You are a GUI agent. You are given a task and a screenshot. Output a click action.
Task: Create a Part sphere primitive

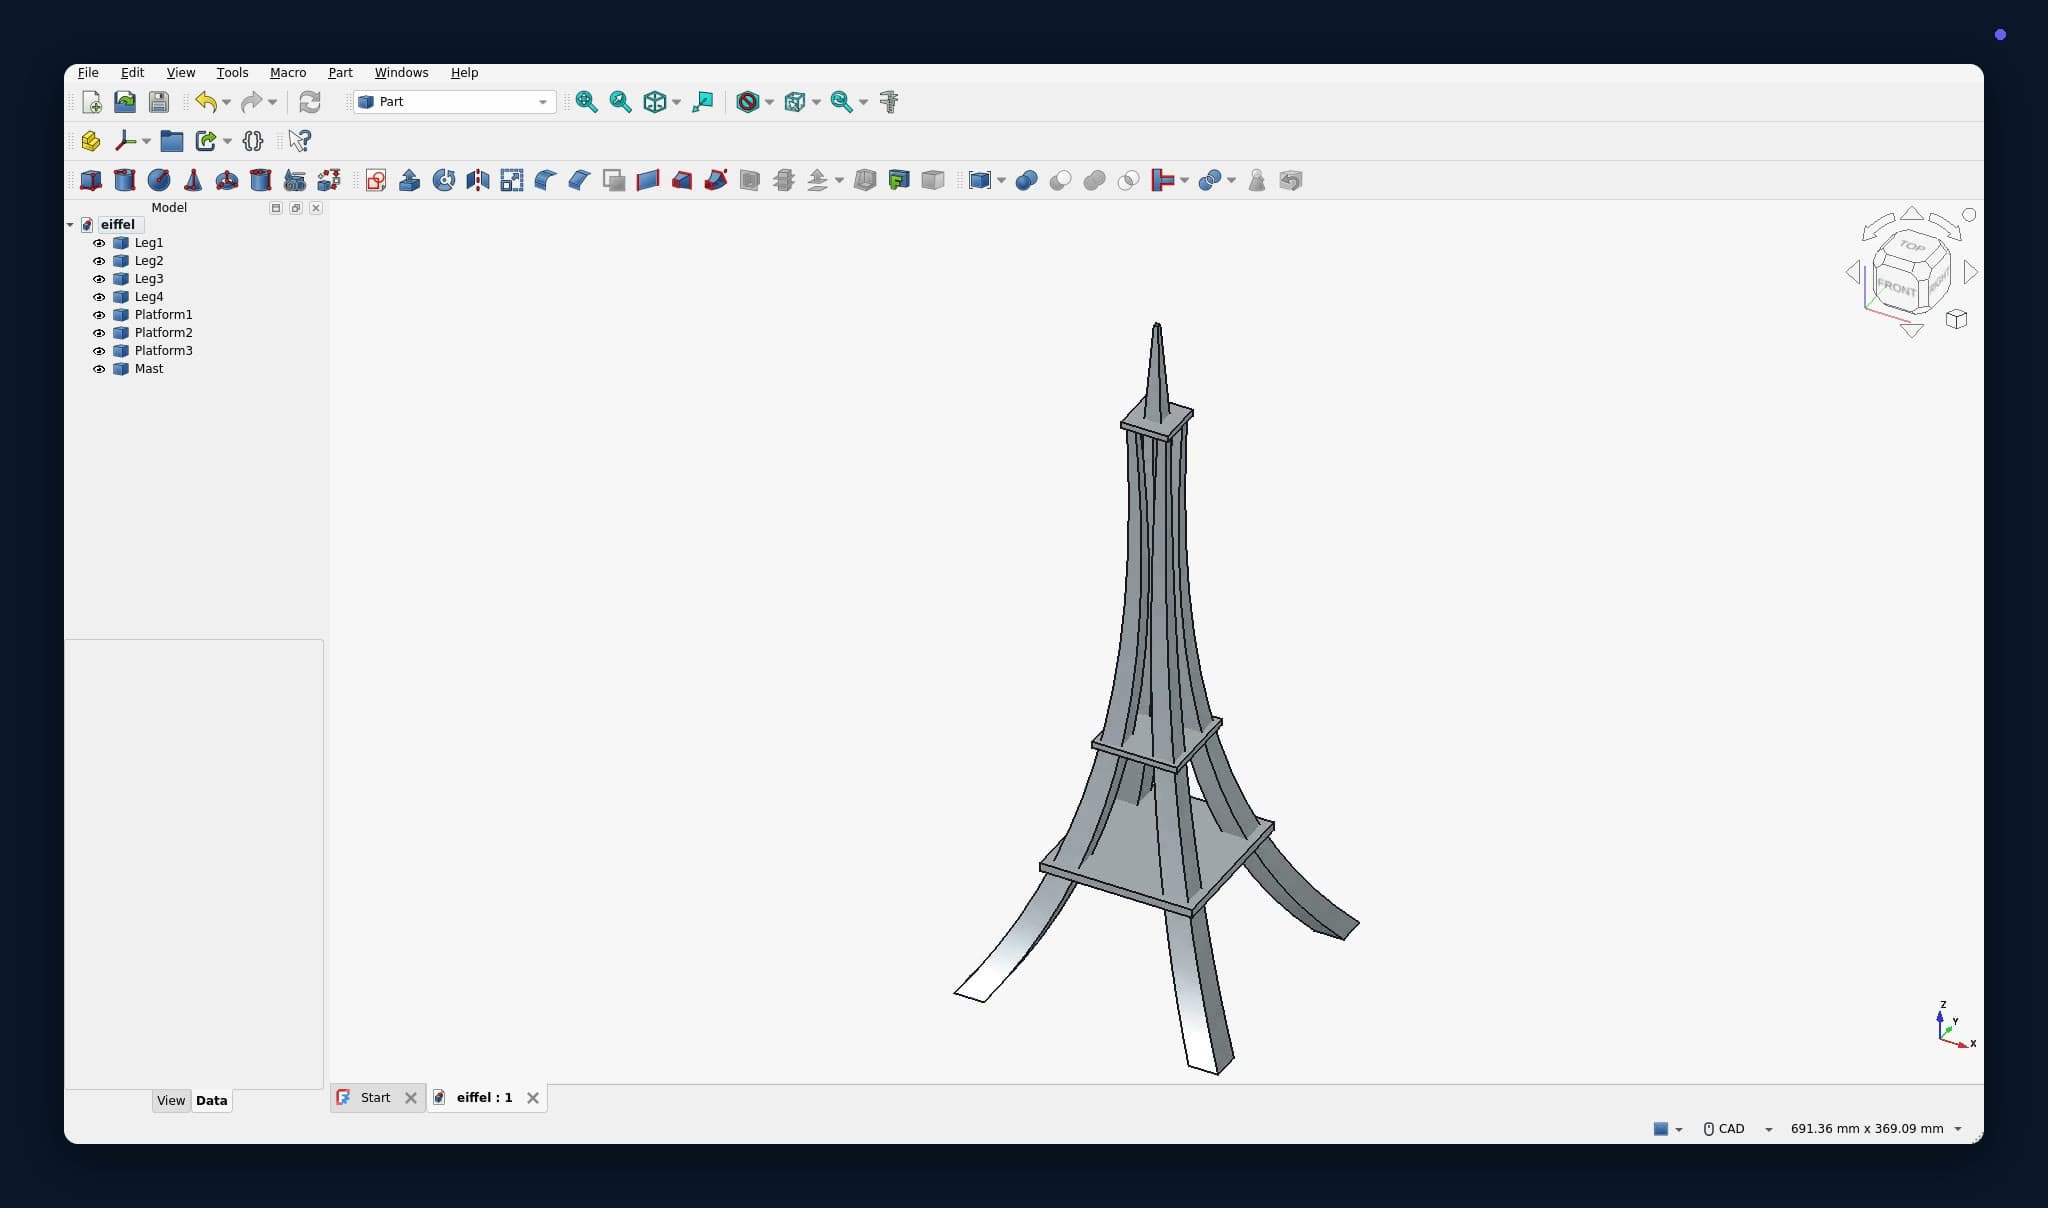(159, 180)
